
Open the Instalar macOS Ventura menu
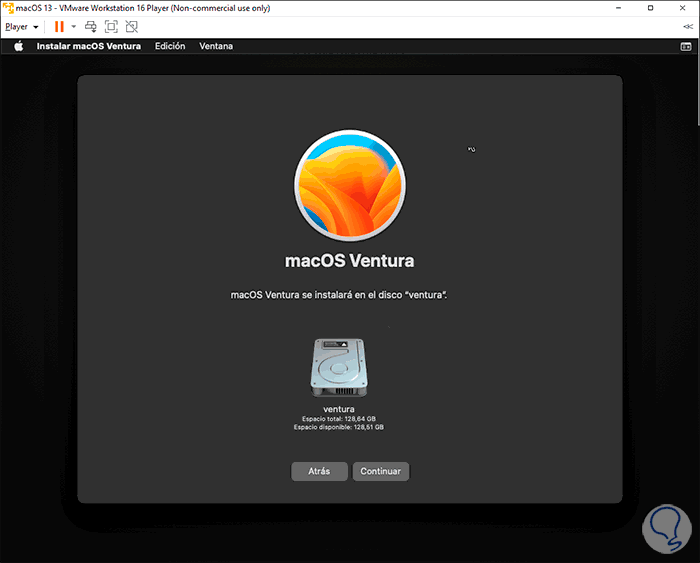(x=88, y=46)
